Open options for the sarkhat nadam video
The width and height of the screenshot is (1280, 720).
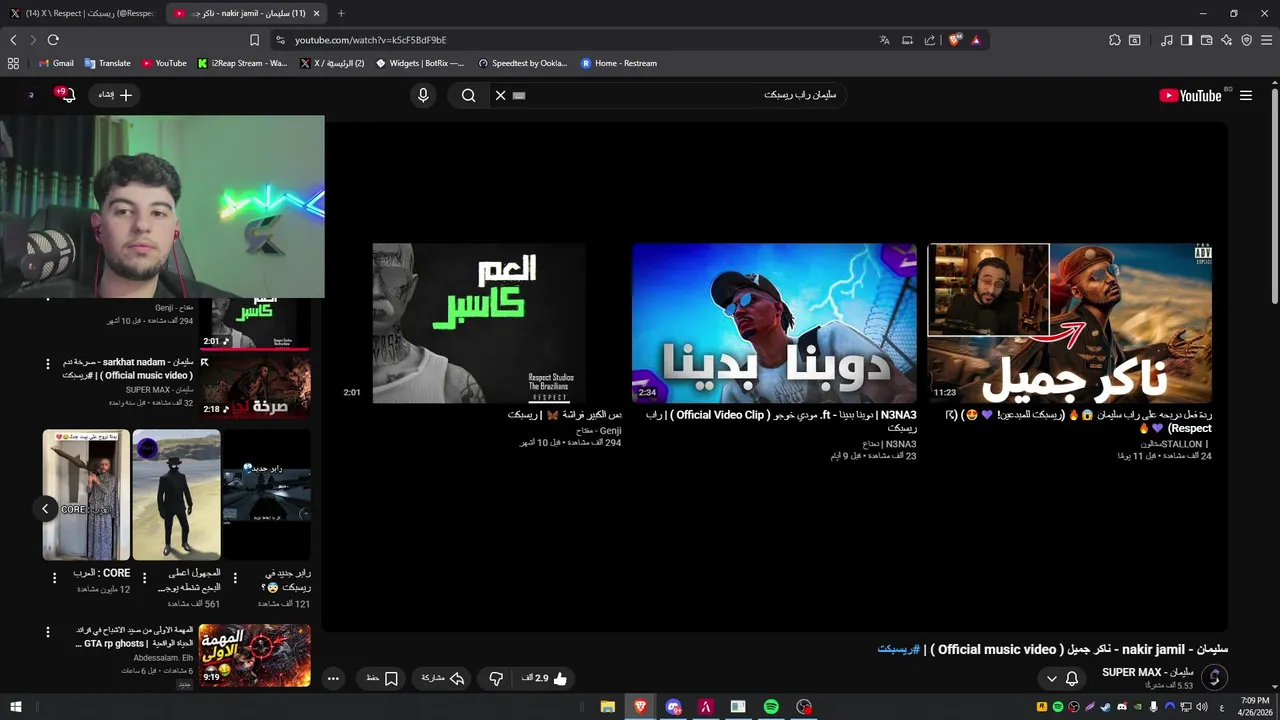pos(47,364)
